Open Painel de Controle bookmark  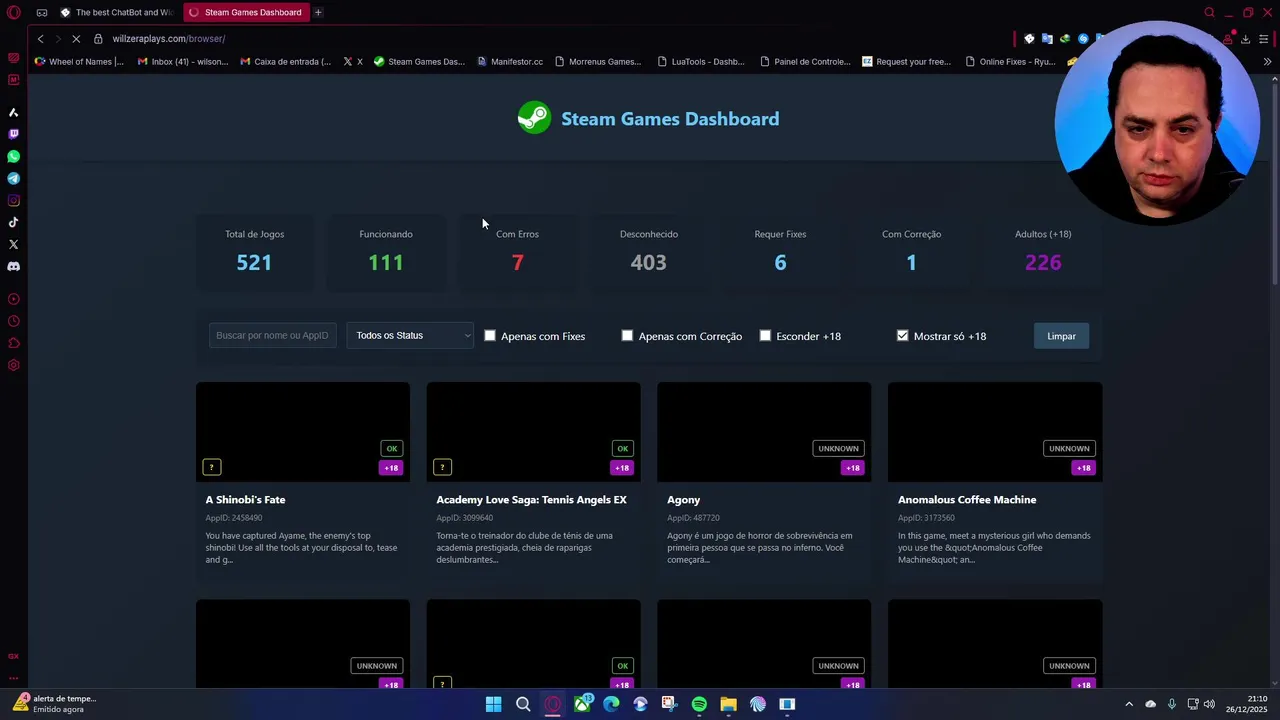805,61
